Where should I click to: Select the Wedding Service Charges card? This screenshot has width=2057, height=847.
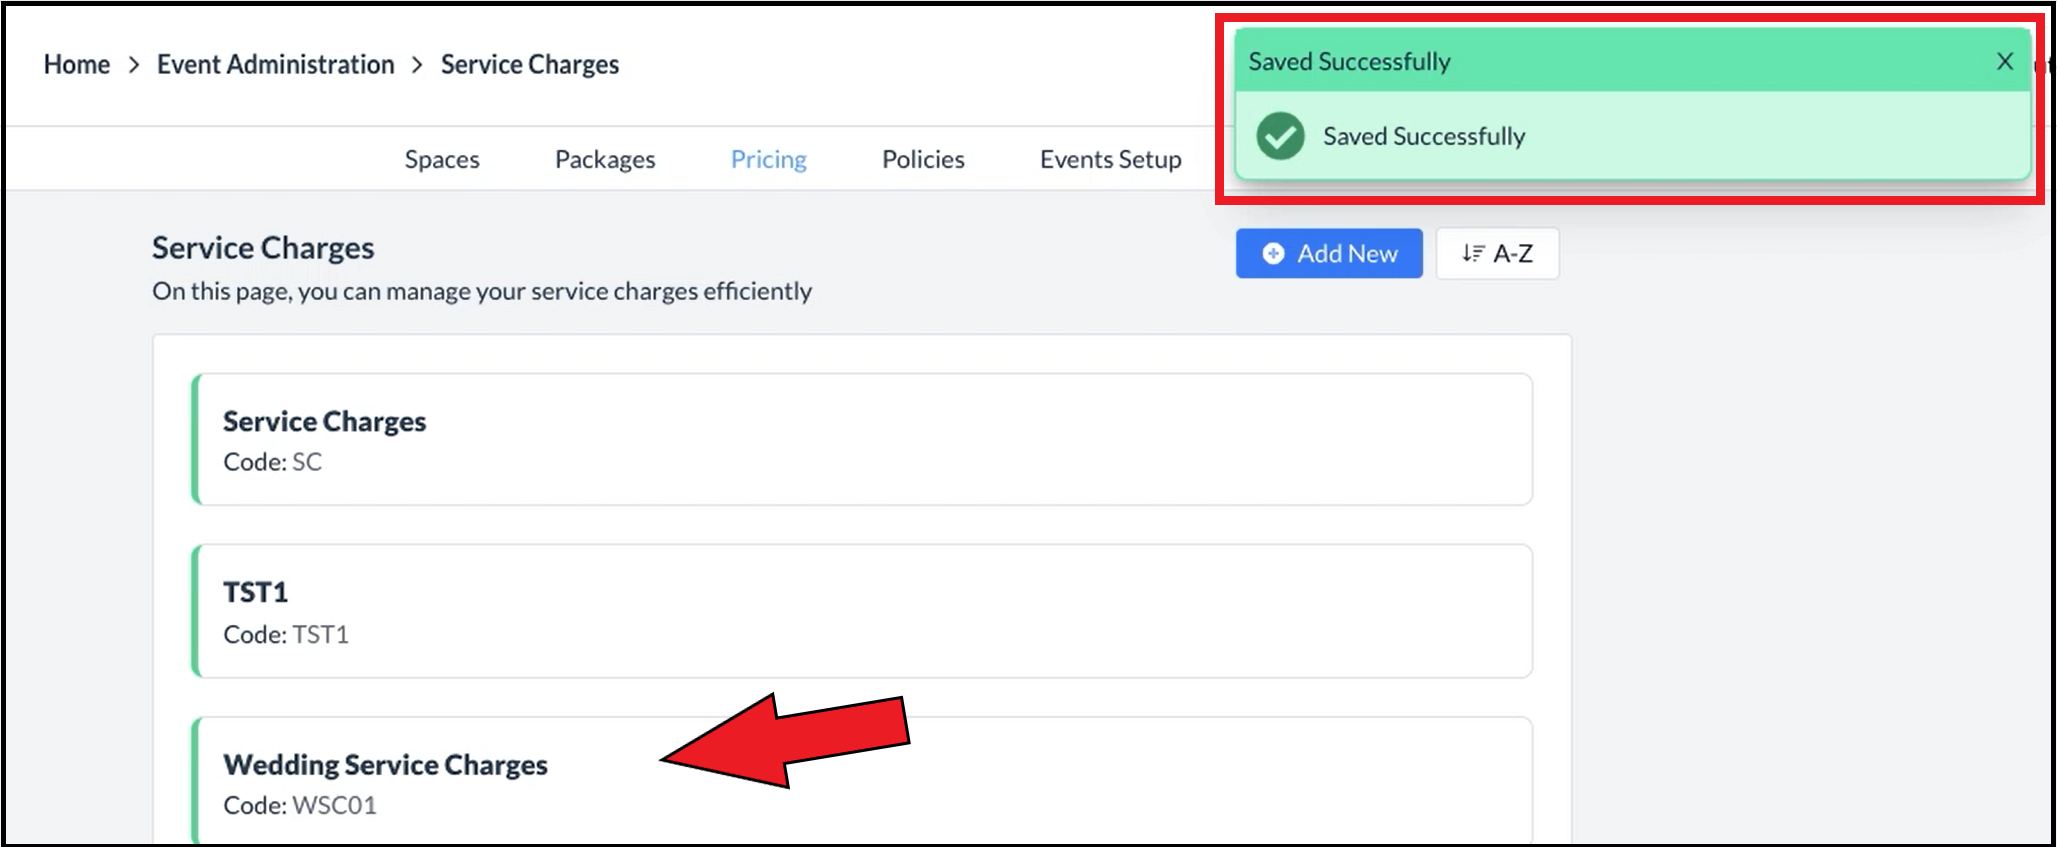click(x=862, y=782)
